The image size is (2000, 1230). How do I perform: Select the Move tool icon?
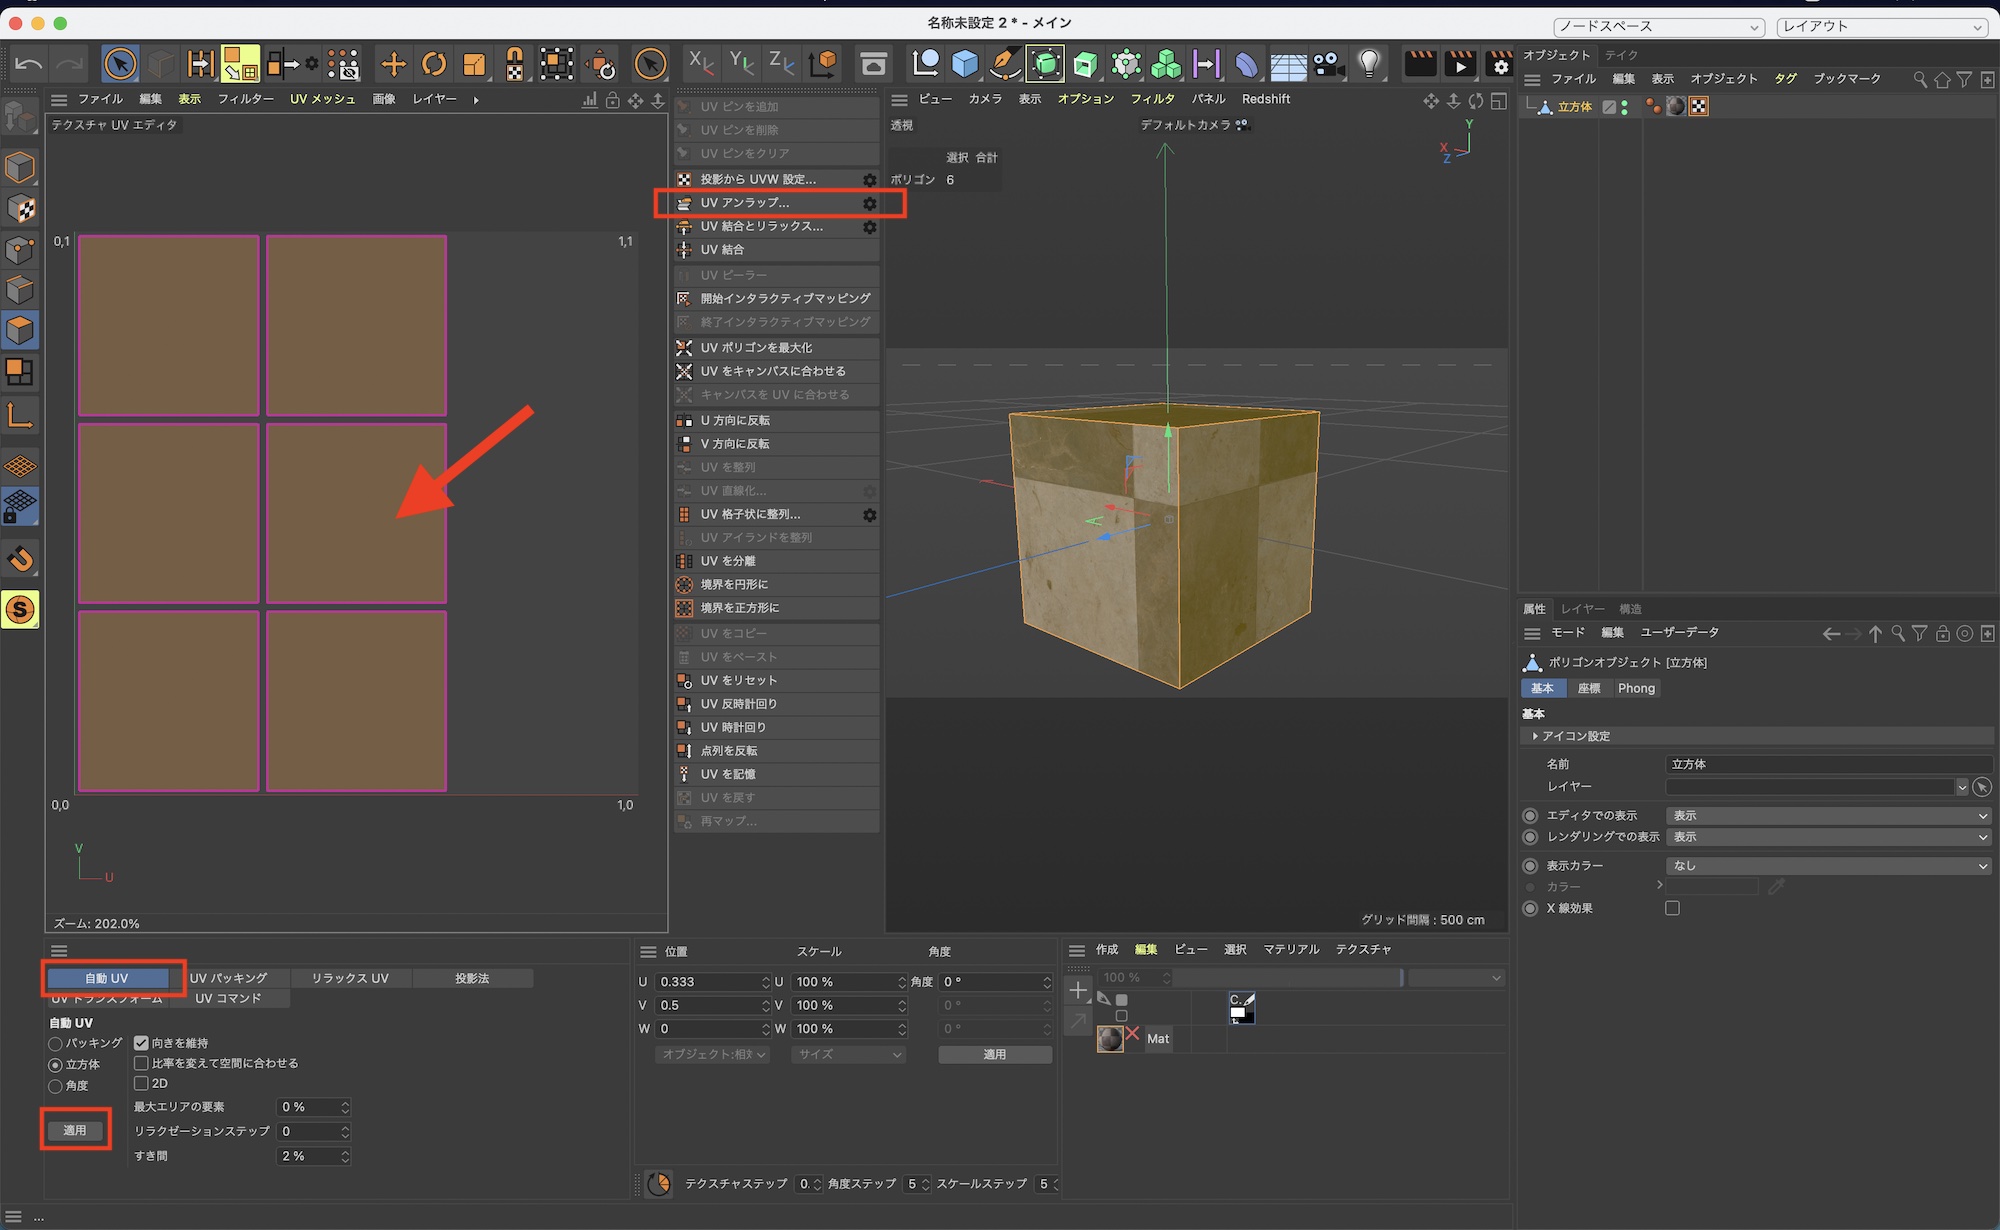pos(393,65)
